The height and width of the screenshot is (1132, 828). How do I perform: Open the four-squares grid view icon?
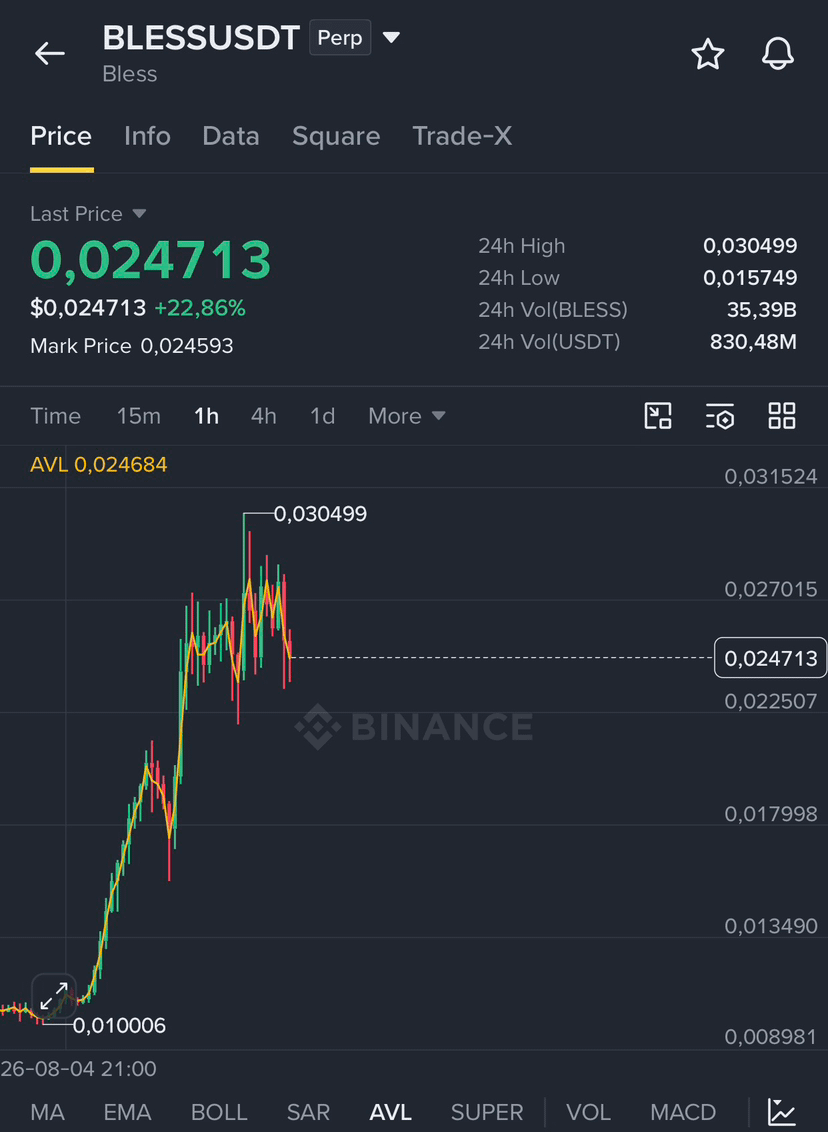coord(782,416)
